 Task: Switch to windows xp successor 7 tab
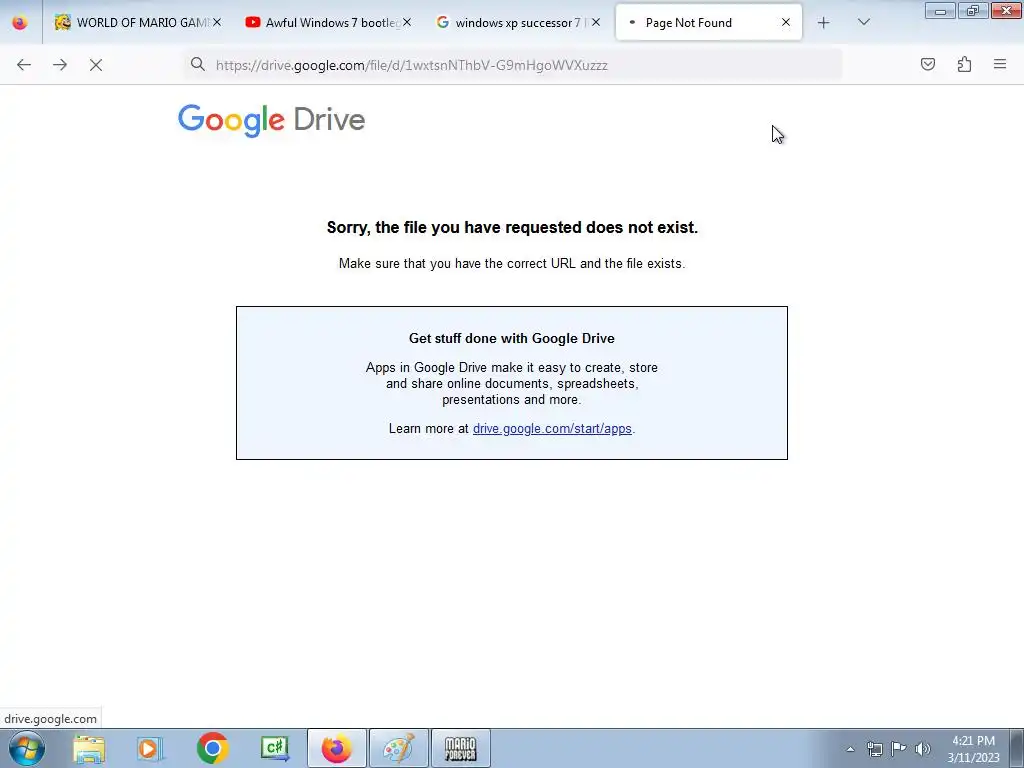(519, 22)
